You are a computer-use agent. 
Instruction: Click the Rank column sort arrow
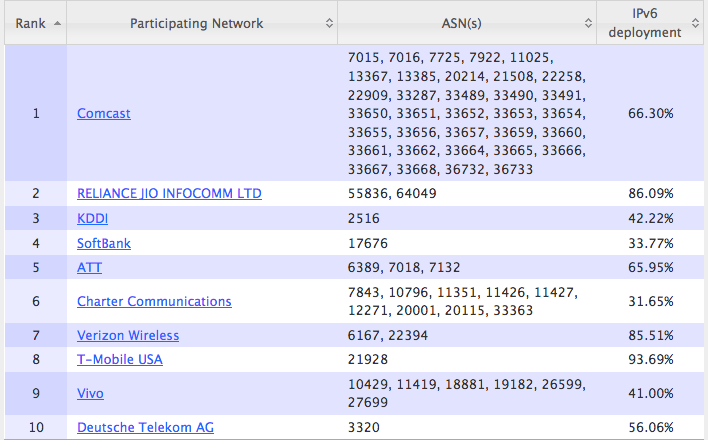pyautogui.click(x=56, y=22)
